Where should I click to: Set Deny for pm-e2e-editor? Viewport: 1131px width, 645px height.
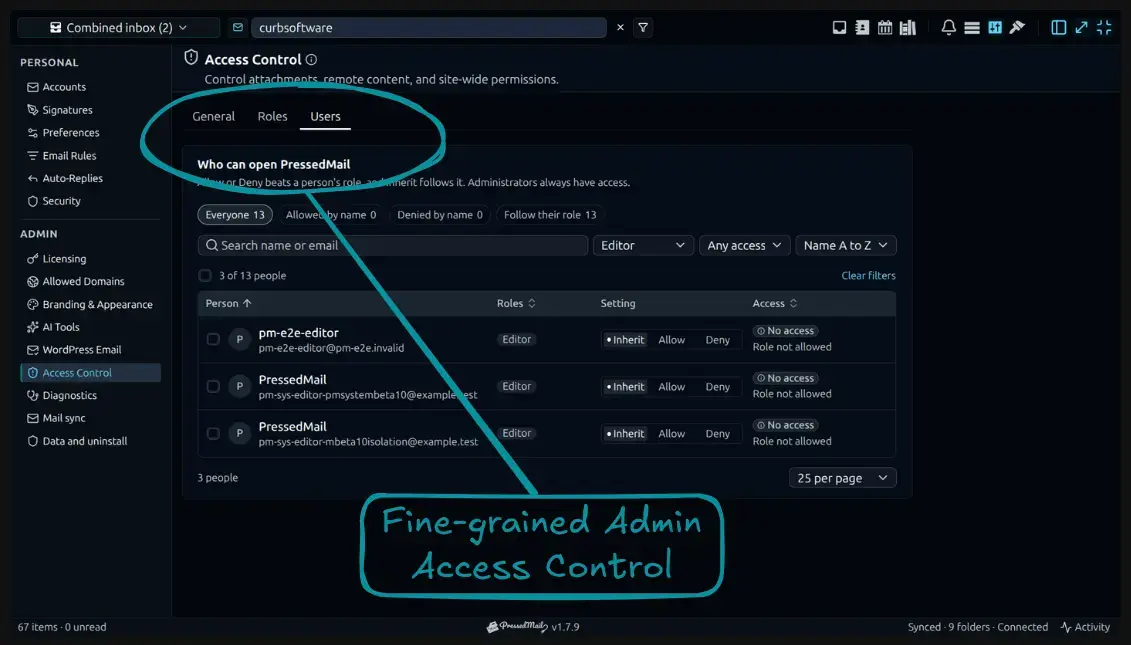pos(718,340)
